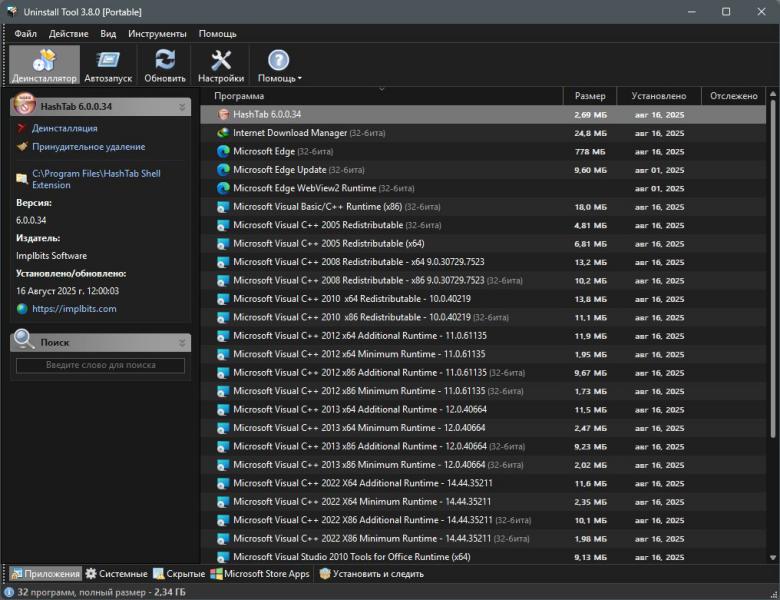Switch to Microsoft Store Apps tab
Screen dimensions: 780x600
point(260,574)
